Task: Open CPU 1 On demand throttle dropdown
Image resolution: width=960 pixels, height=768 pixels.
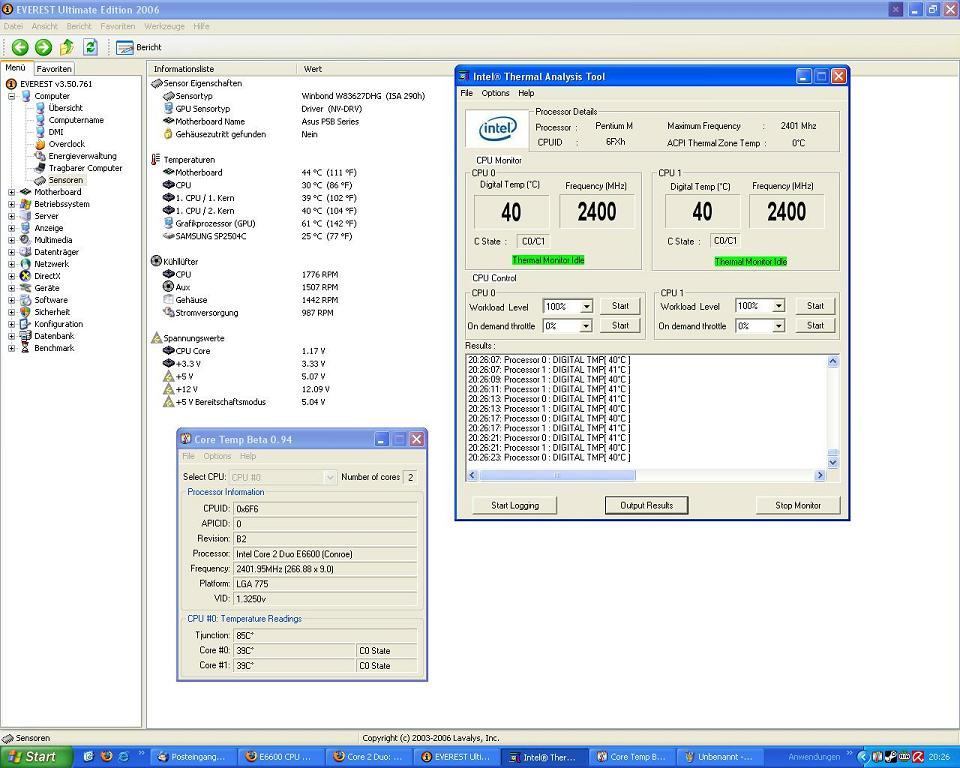Action: [x=778, y=326]
